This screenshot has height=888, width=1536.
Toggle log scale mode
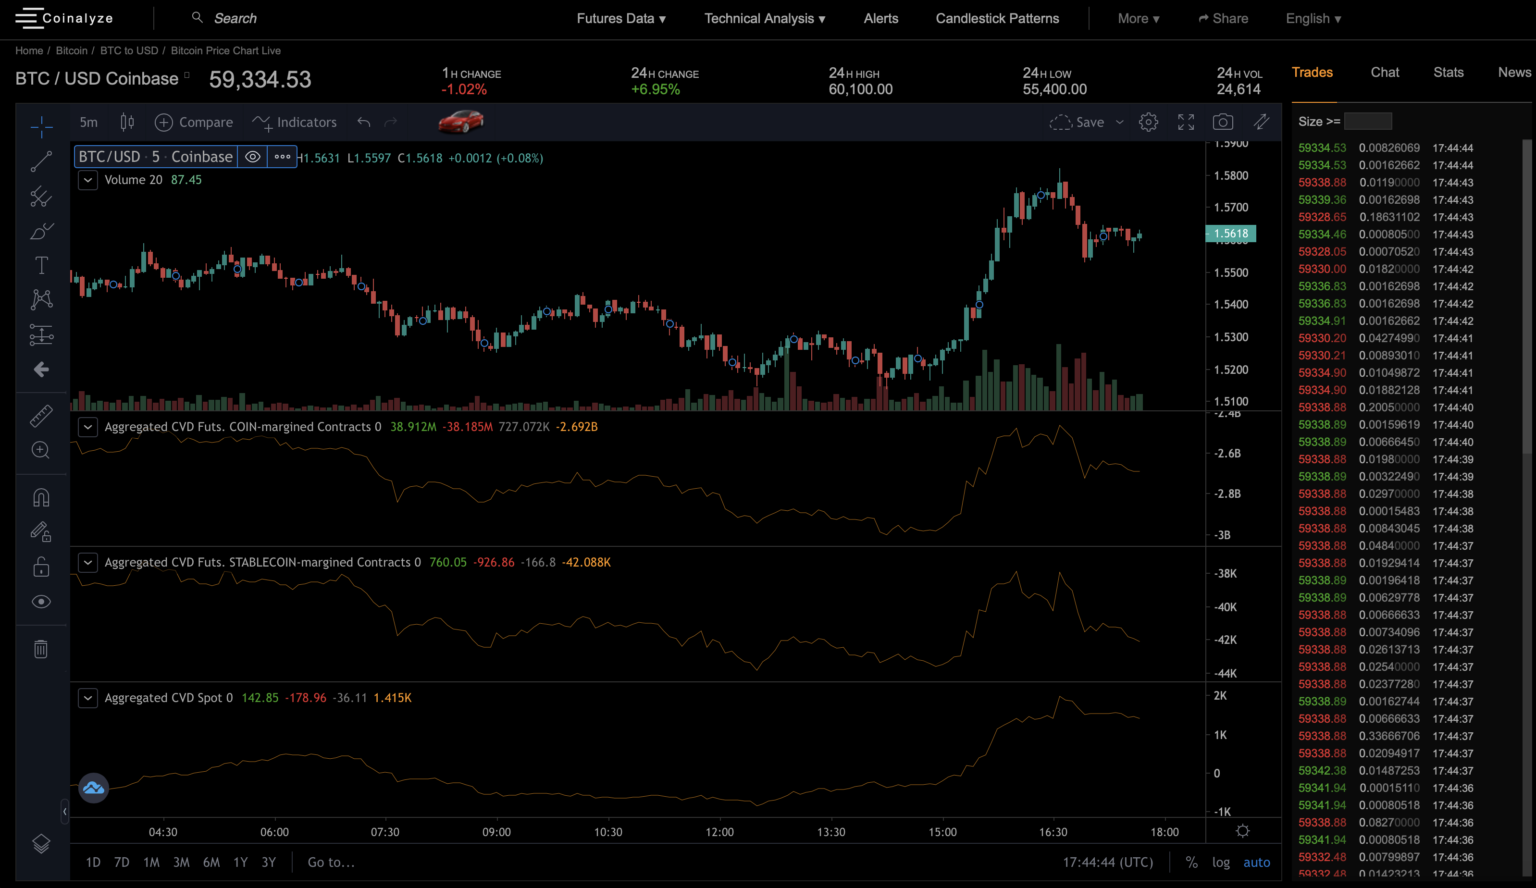(x=1221, y=862)
